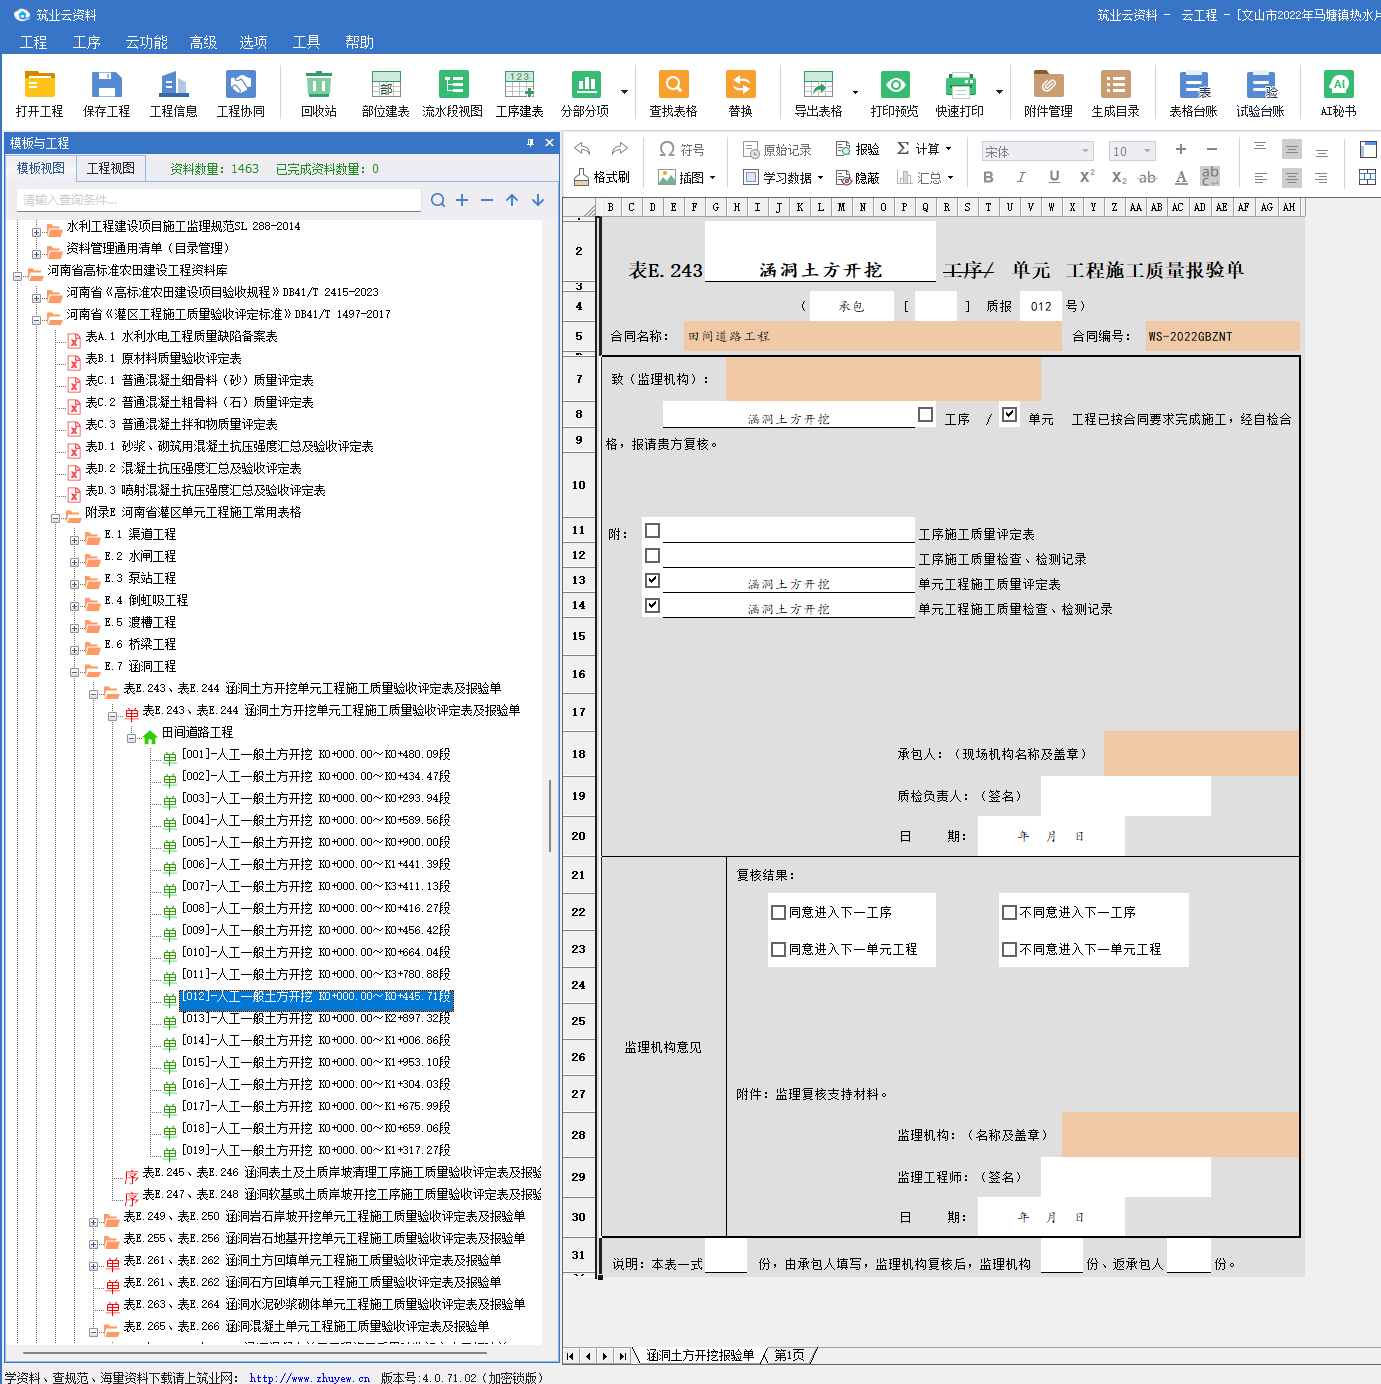
Task: Collapse the 田间道路工程 tree node
Action: click(x=132, y=738)
